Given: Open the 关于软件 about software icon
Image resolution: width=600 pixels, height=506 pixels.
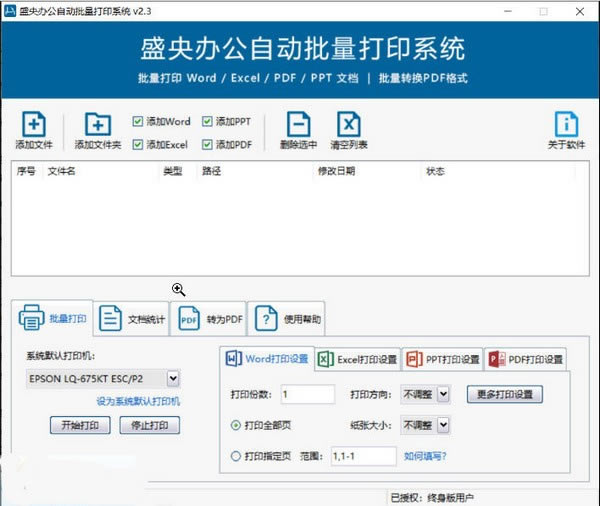Looking at the screenshot, I should click(567, 125).
